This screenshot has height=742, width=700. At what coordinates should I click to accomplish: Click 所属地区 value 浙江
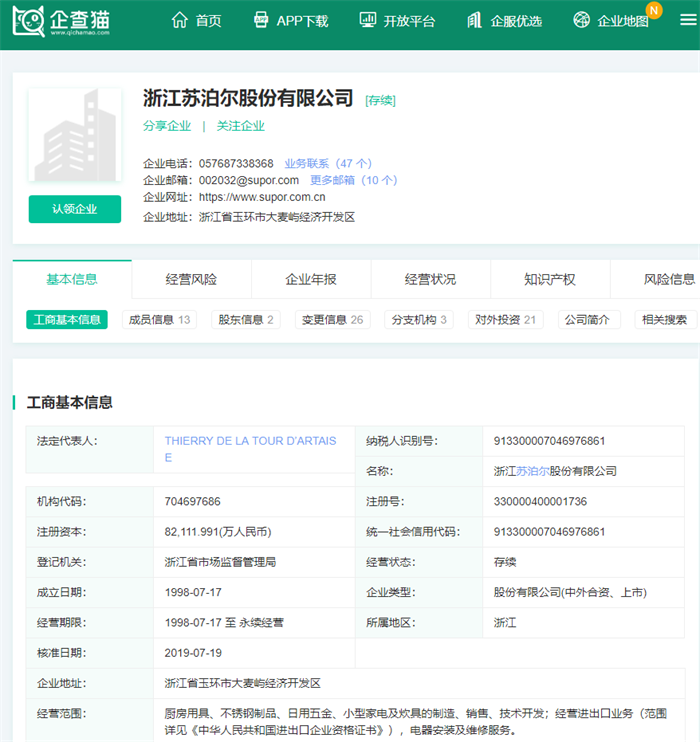pyautogui.click(x=505, y=623)
